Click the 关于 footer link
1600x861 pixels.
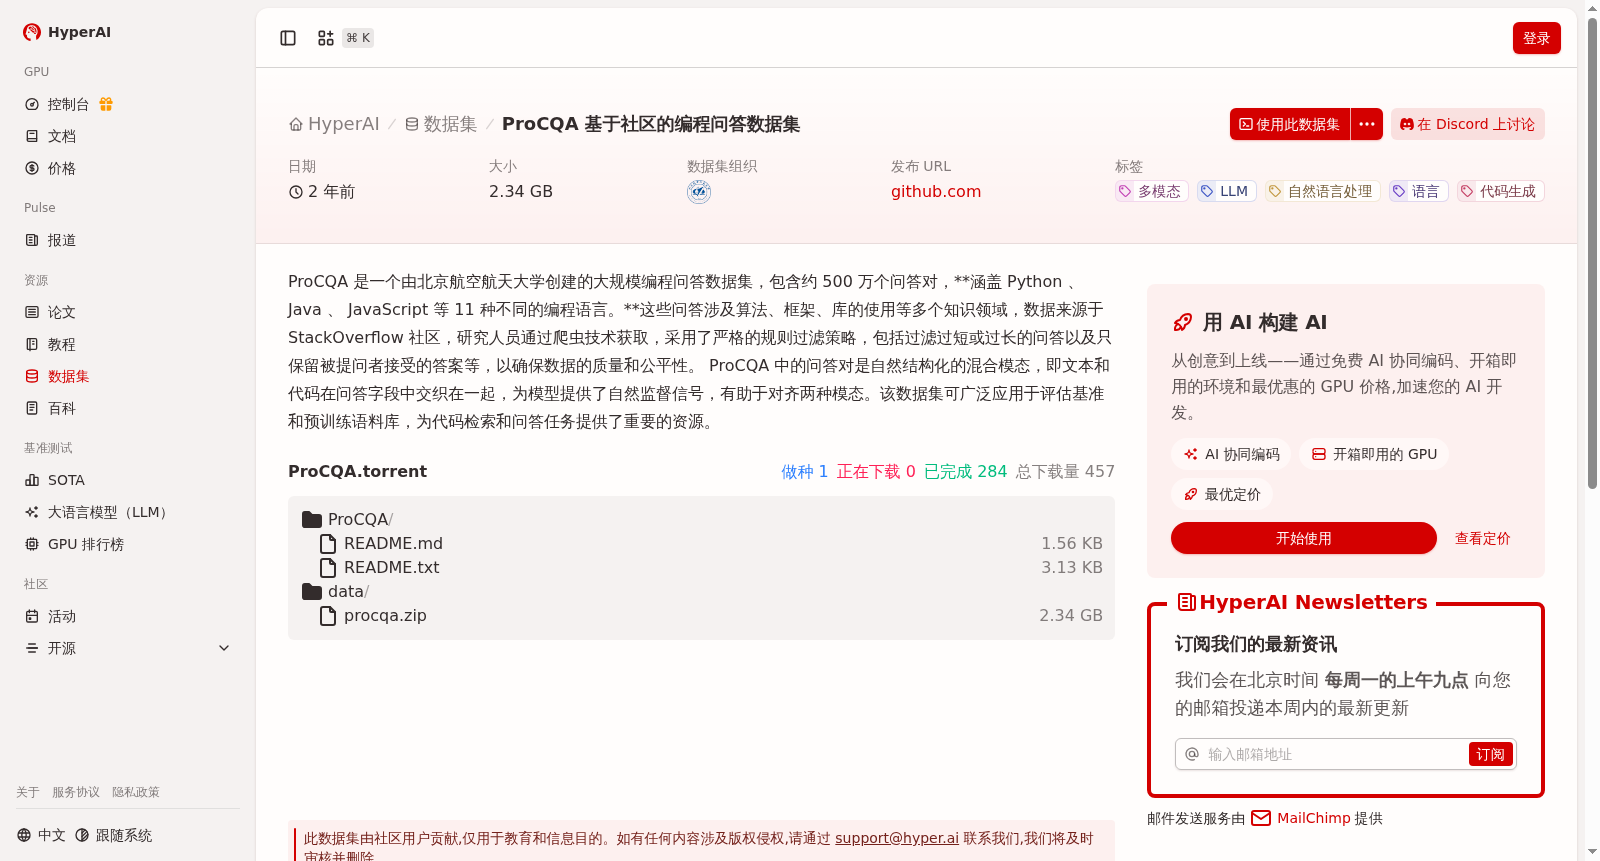[28, 792]
